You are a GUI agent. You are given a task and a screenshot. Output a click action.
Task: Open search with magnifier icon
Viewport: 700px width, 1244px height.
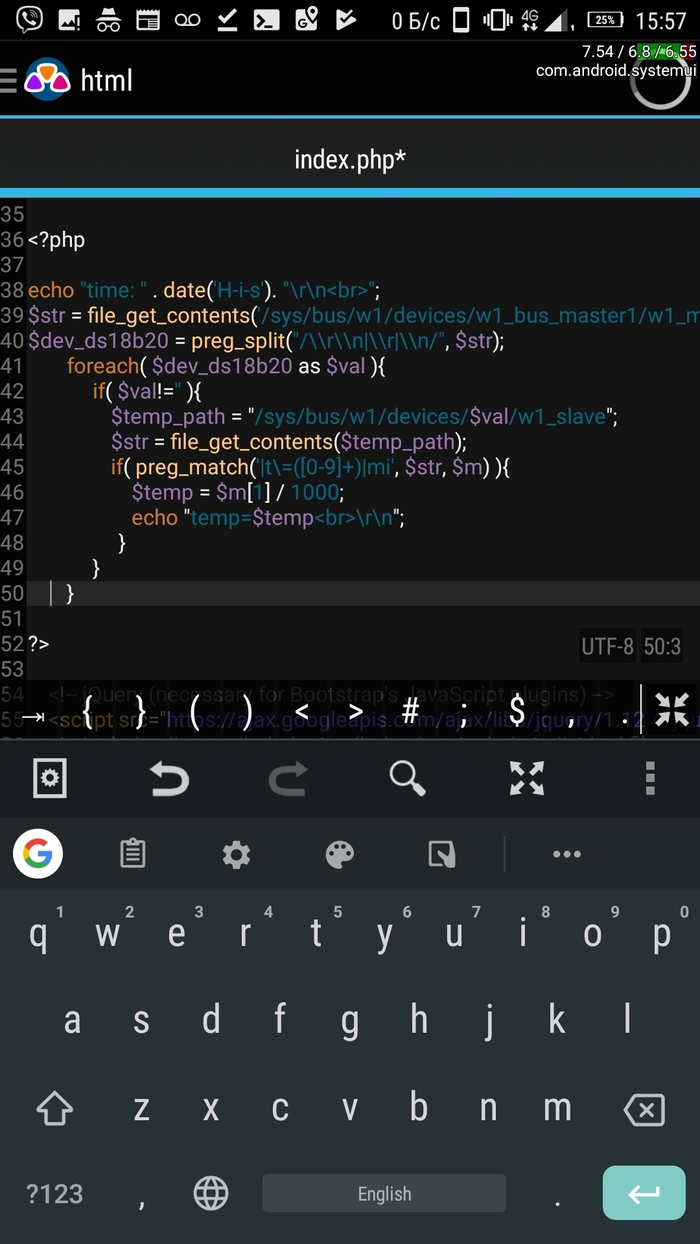(x=407, y=777)
